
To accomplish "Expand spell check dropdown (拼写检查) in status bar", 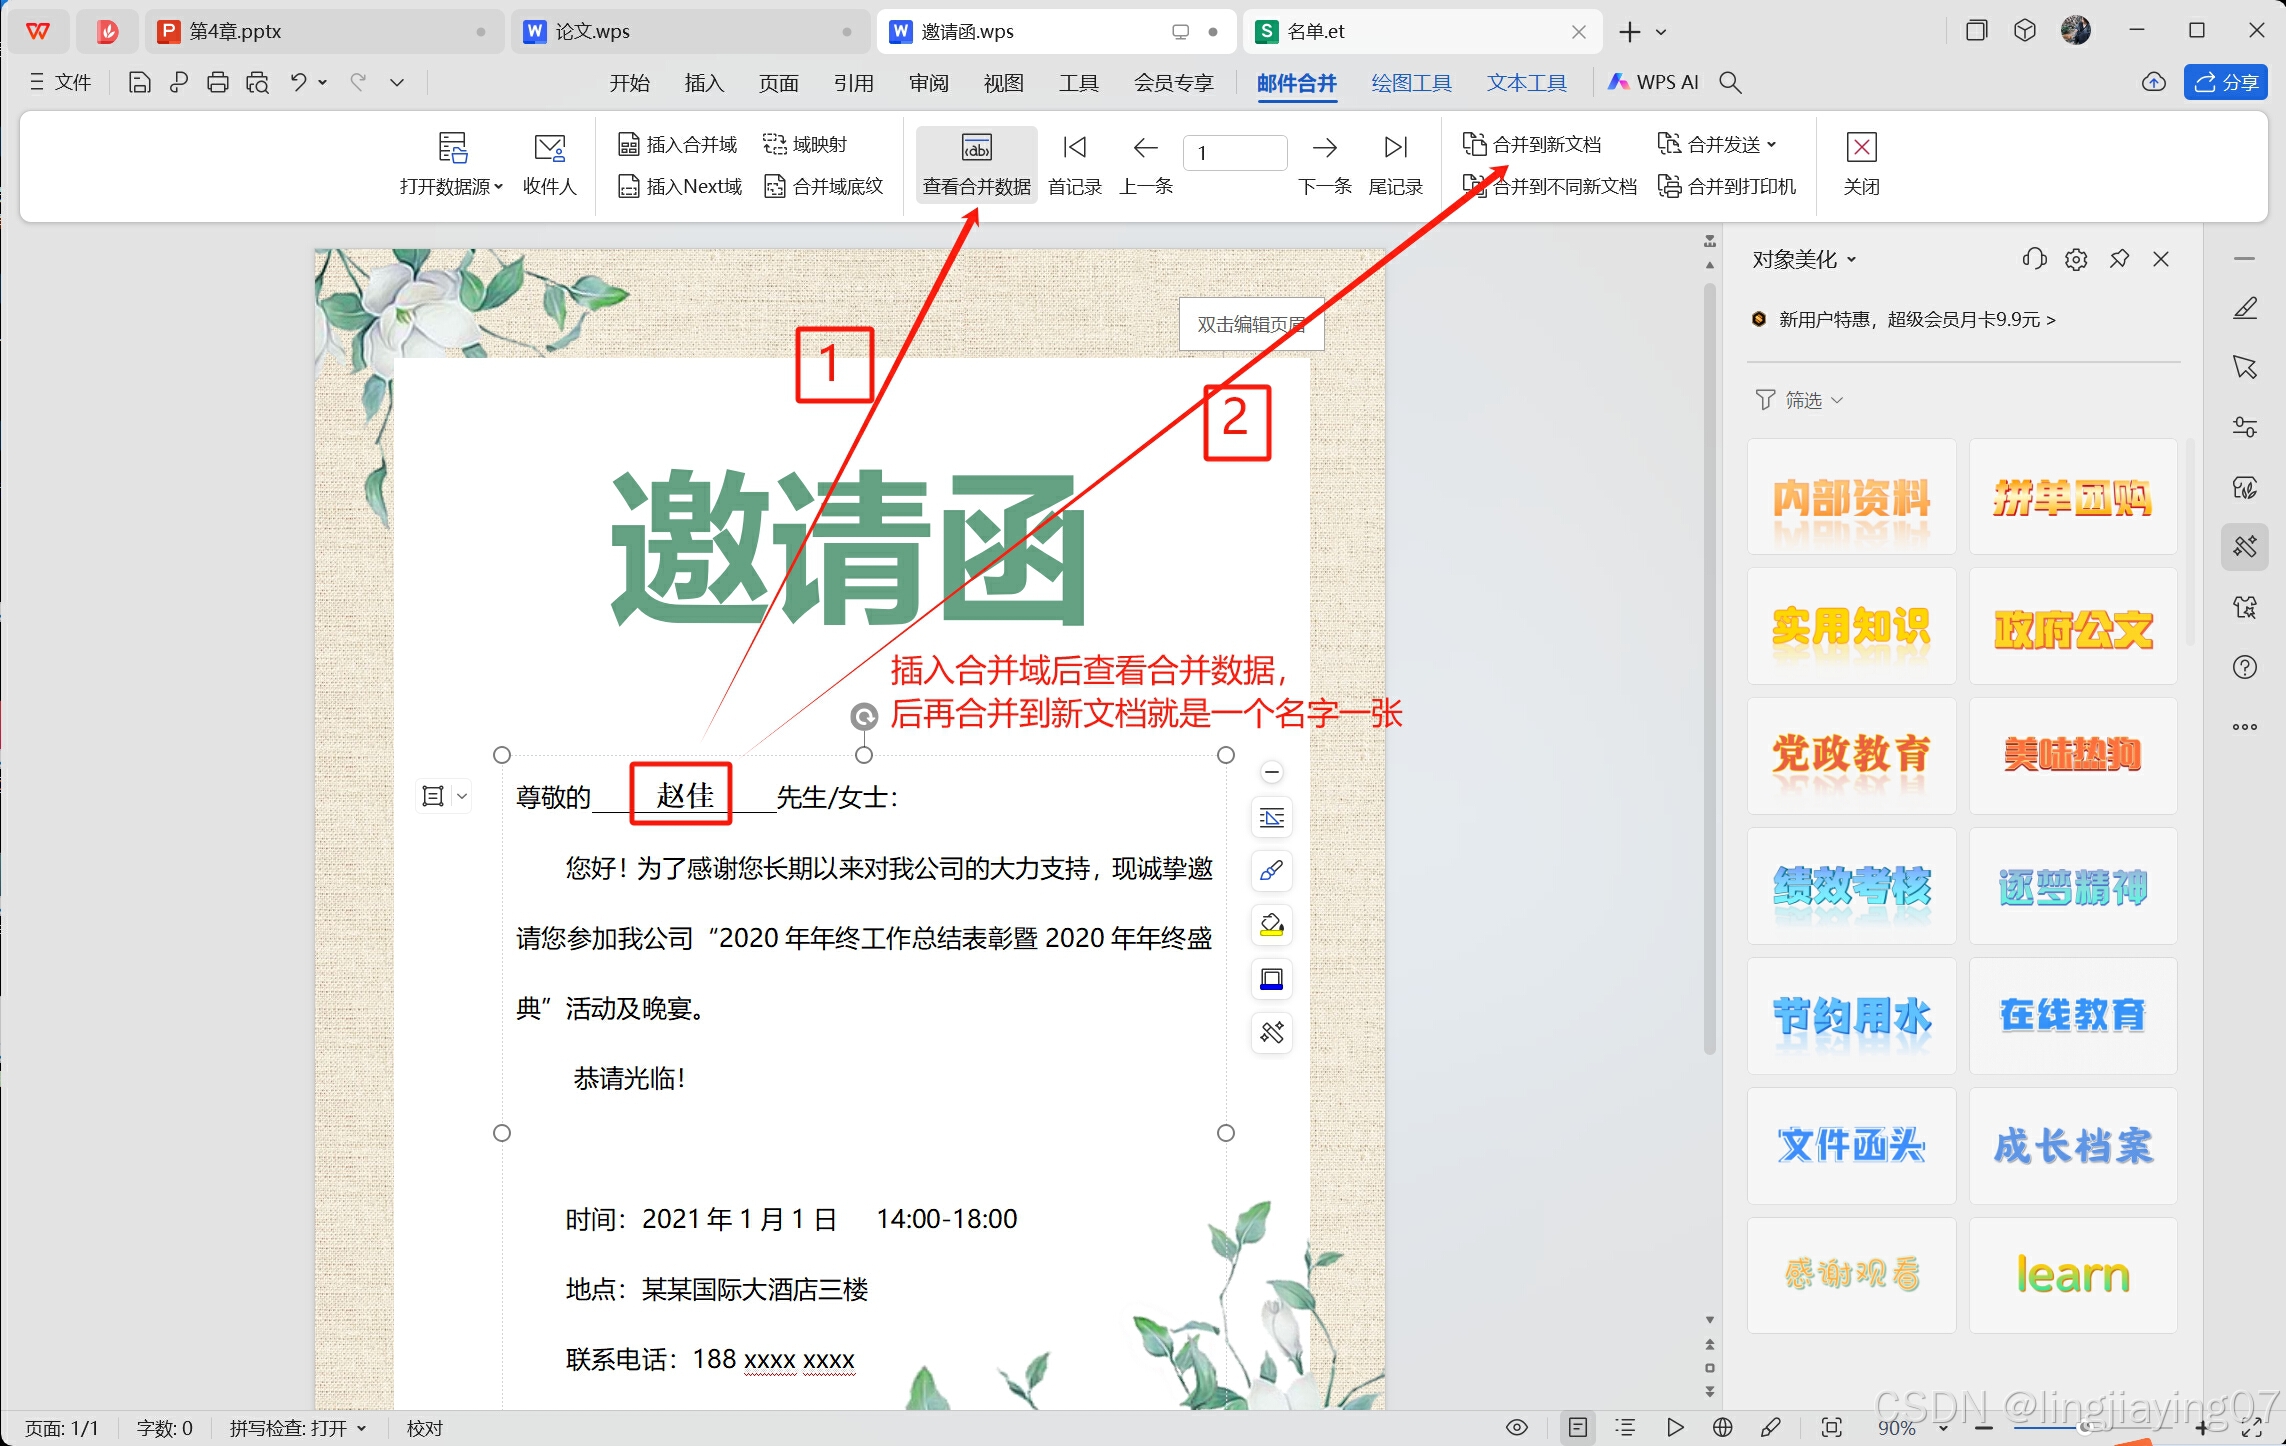I will (x=361, y=1428).
